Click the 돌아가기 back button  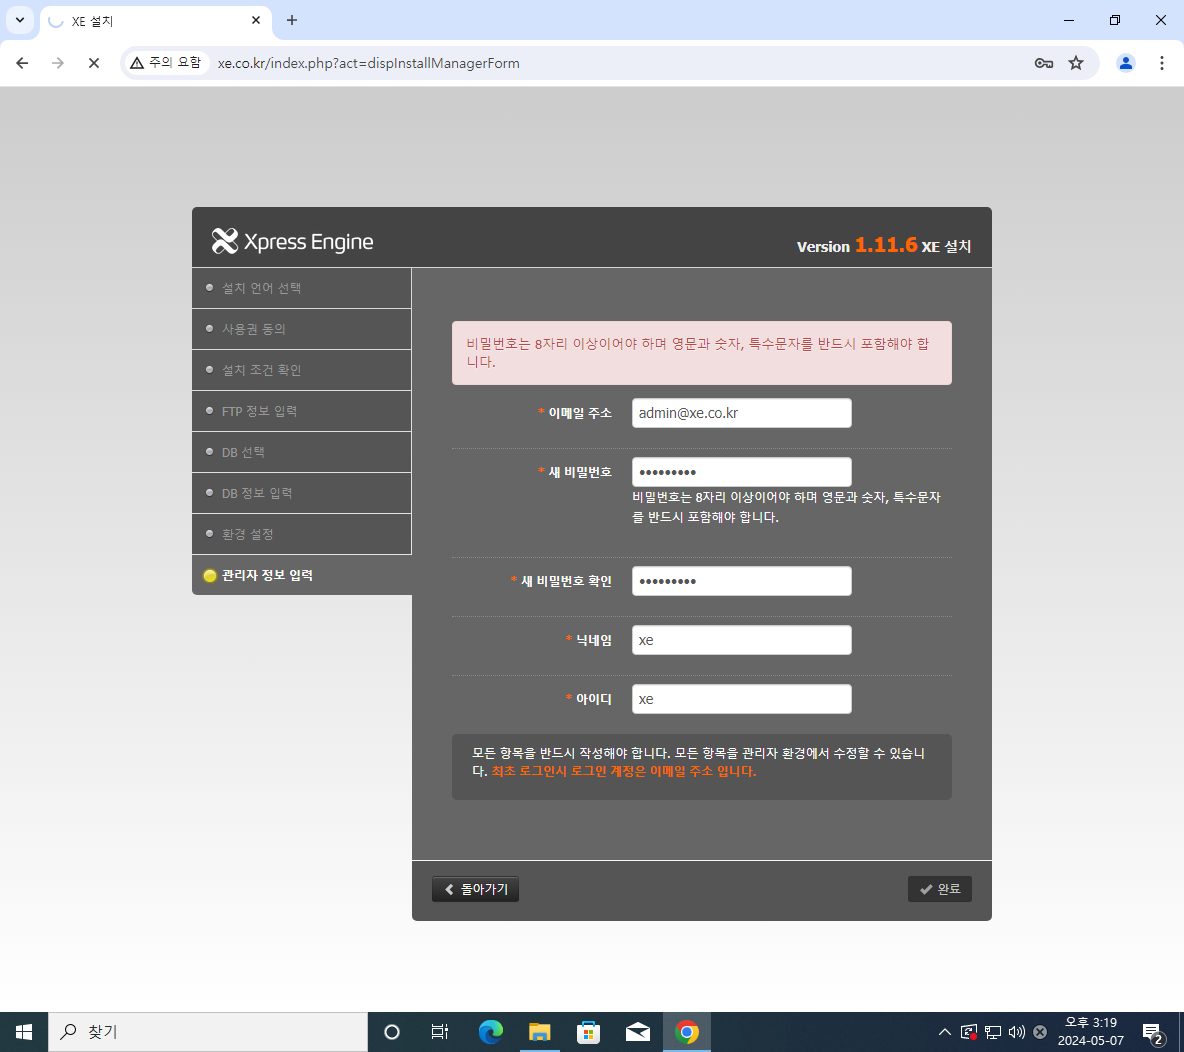pyautogui.click(x=475, y=889)
